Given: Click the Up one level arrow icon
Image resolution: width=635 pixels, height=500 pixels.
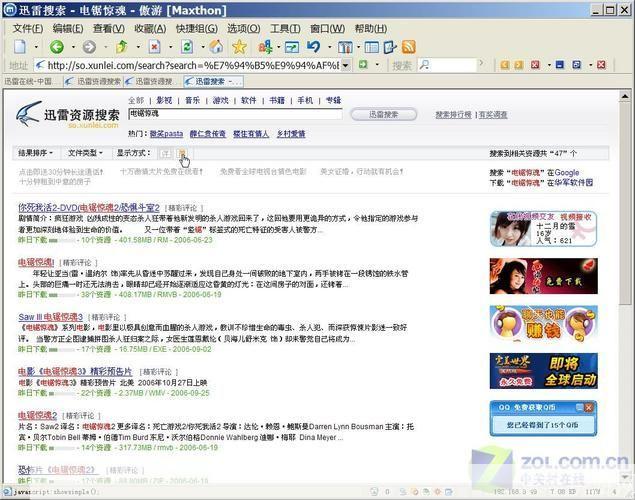Looking at the screenshot, I should point(121,47).
